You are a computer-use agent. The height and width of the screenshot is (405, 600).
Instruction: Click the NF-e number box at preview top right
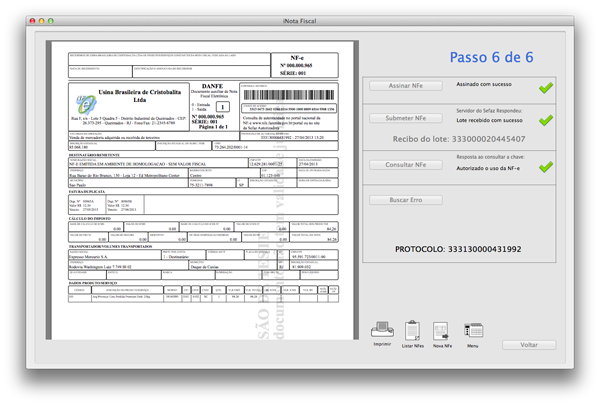[305, 65]
